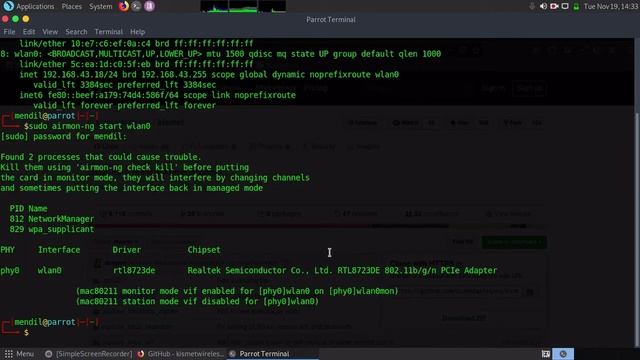640x360 pixels.
Task: Open the system monitor graph applet
Action: pos(243,6)
